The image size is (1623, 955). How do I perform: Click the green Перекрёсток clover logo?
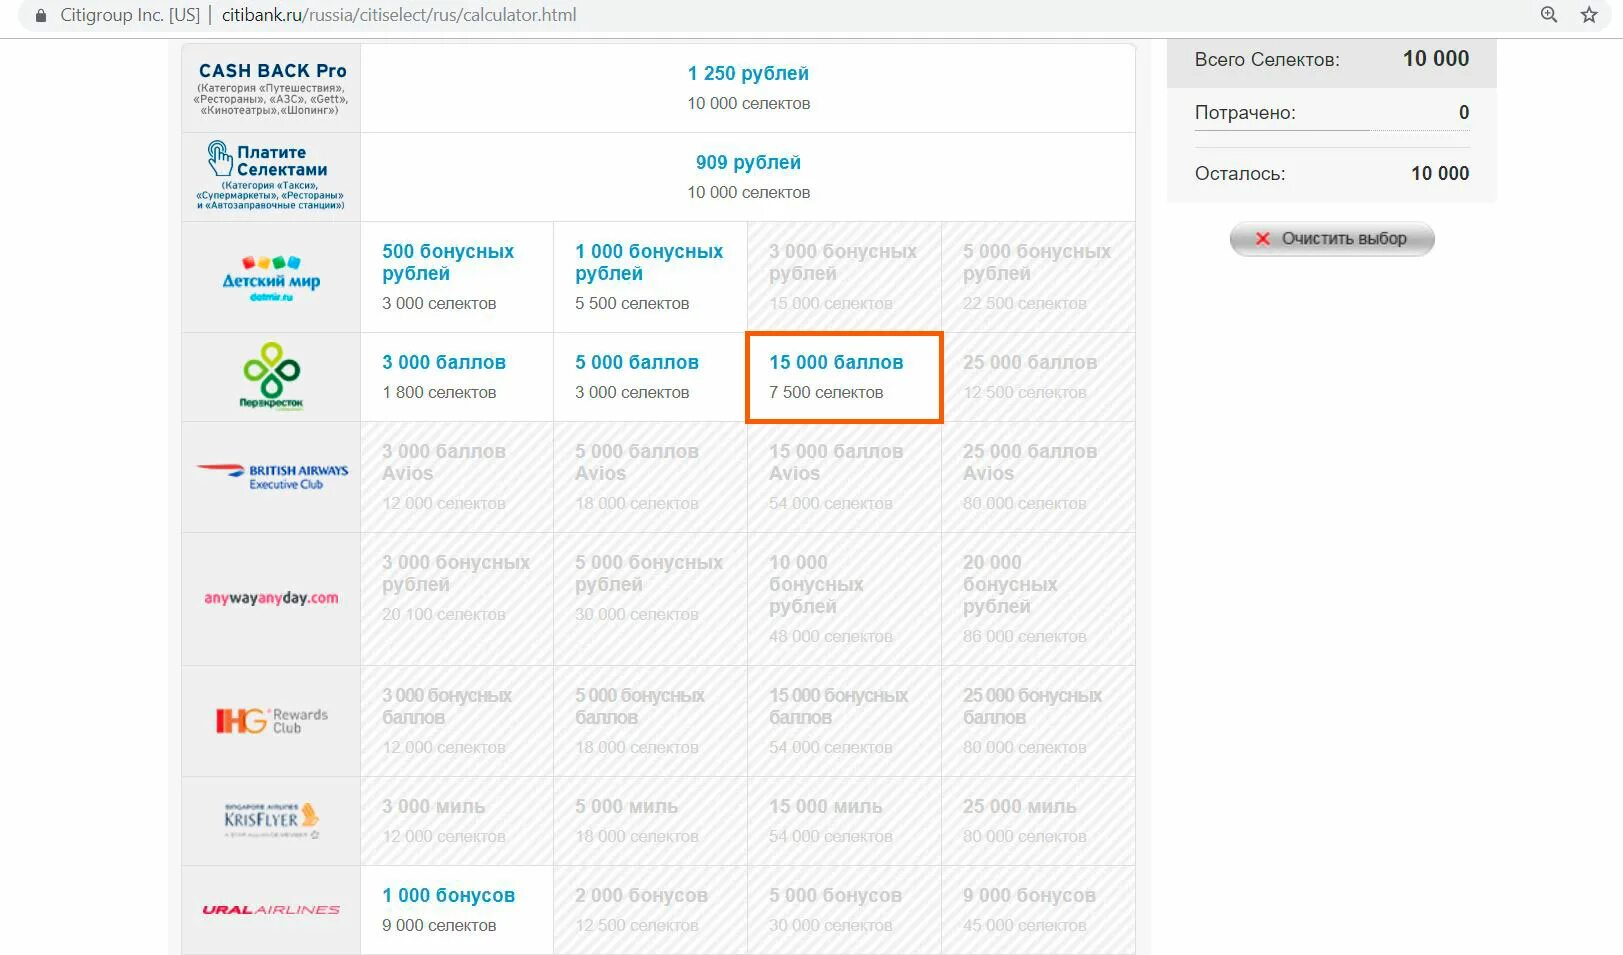[271, 376]
